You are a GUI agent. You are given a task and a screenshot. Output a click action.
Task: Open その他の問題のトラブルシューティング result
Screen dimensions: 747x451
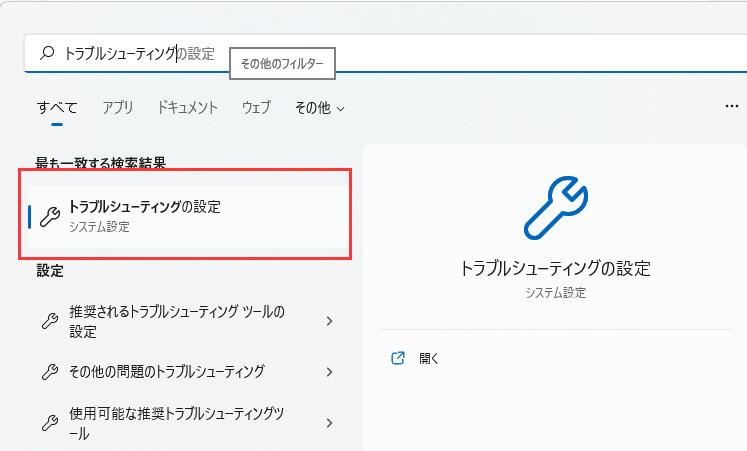pyautogui.click(x=167, y=372)
